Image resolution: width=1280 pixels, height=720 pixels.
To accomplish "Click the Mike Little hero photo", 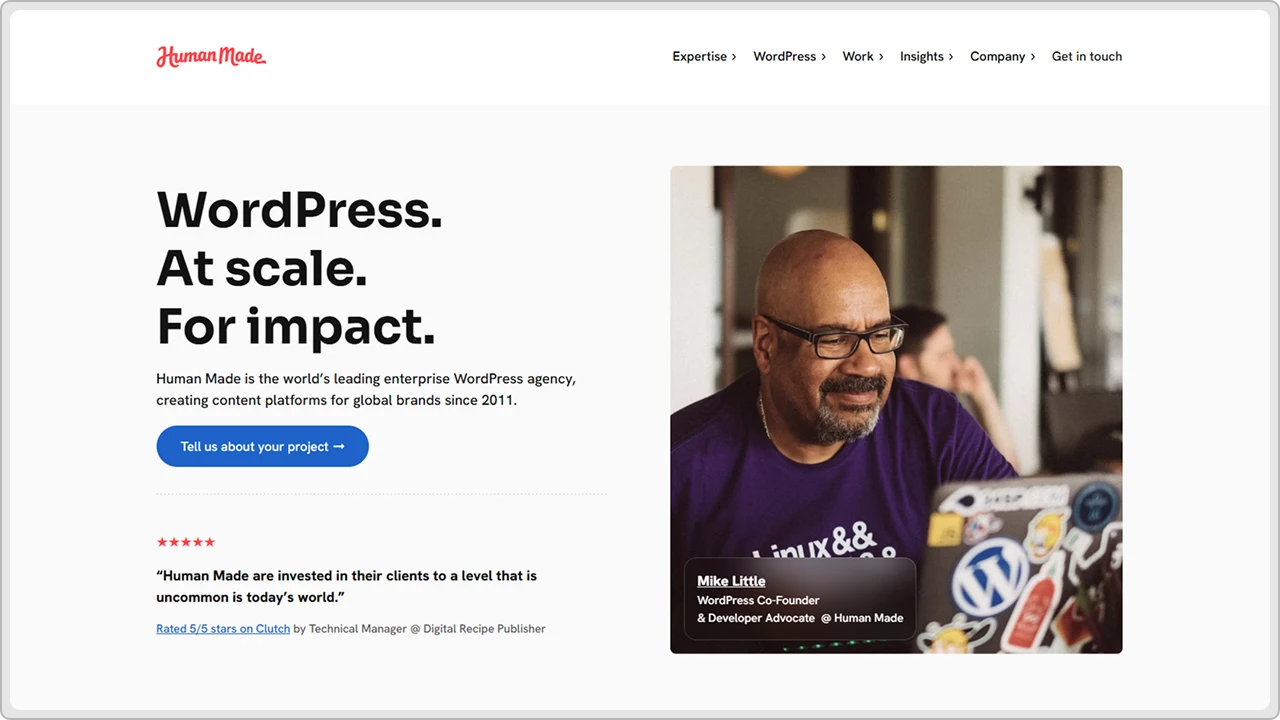I will click(x=896, y=409).
